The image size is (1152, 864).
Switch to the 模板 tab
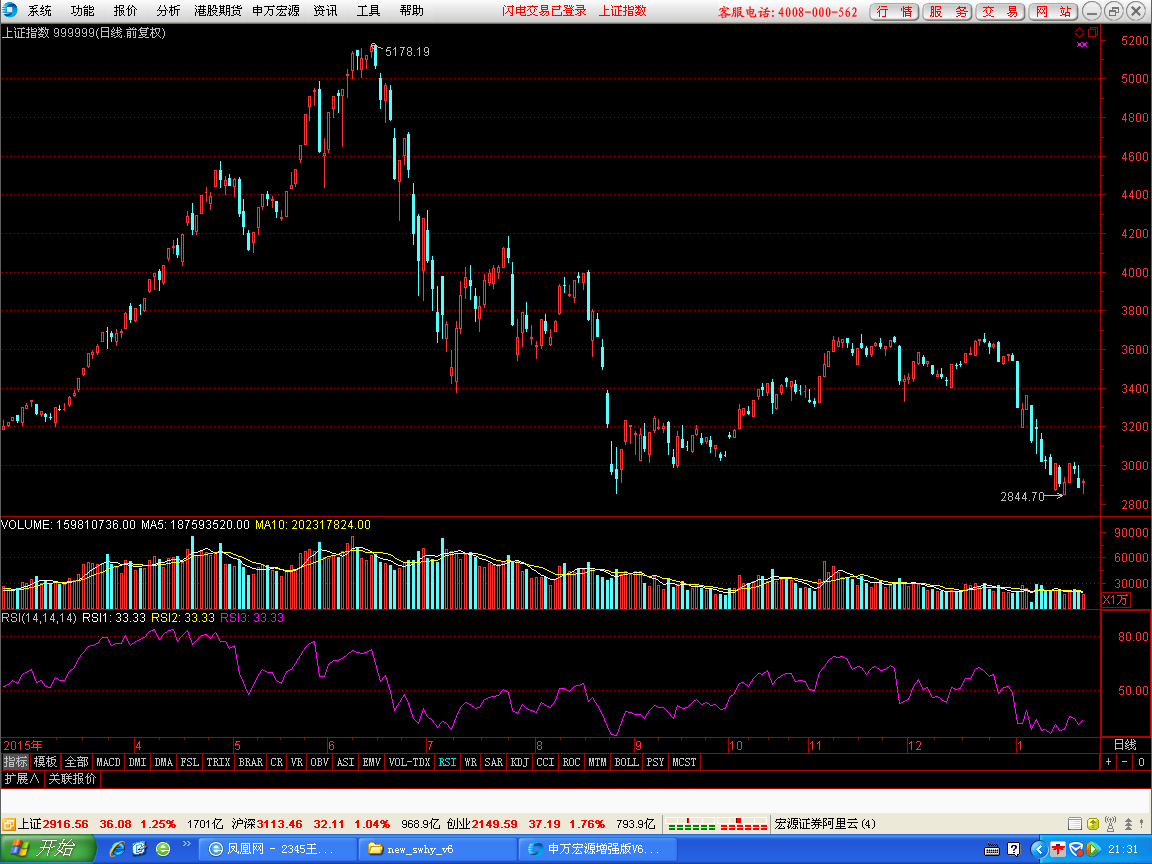tap(46, 762)
